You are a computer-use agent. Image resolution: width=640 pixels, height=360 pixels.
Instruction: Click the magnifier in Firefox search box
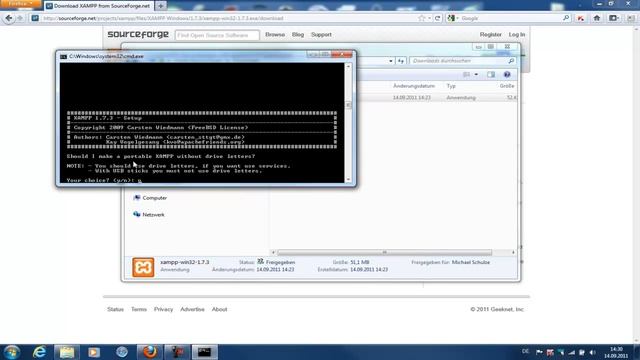(x=566, y=18)
